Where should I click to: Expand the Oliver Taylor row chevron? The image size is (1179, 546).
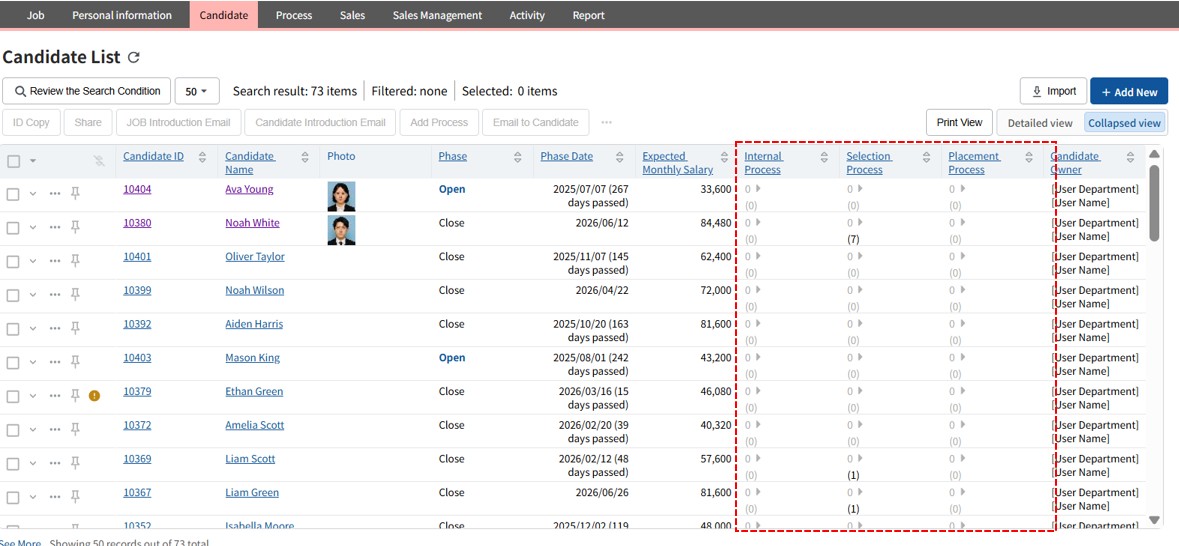tap(33, 262)
